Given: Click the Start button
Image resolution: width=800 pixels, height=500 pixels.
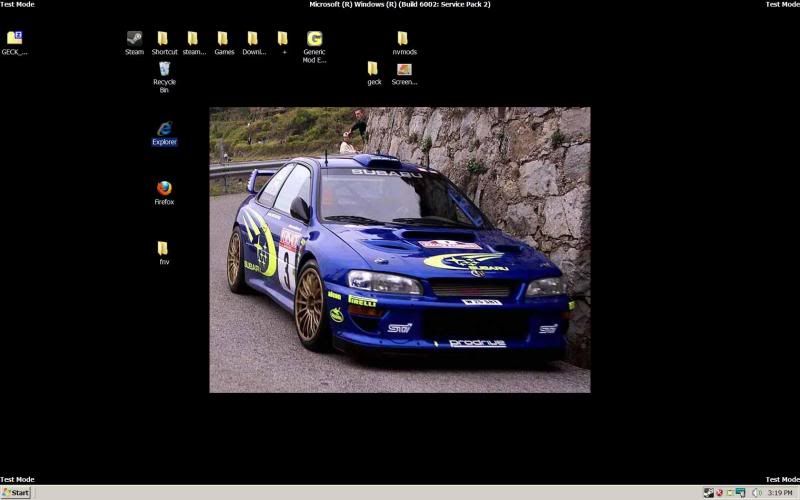Looking at the screenshot, I should [16, 492].
